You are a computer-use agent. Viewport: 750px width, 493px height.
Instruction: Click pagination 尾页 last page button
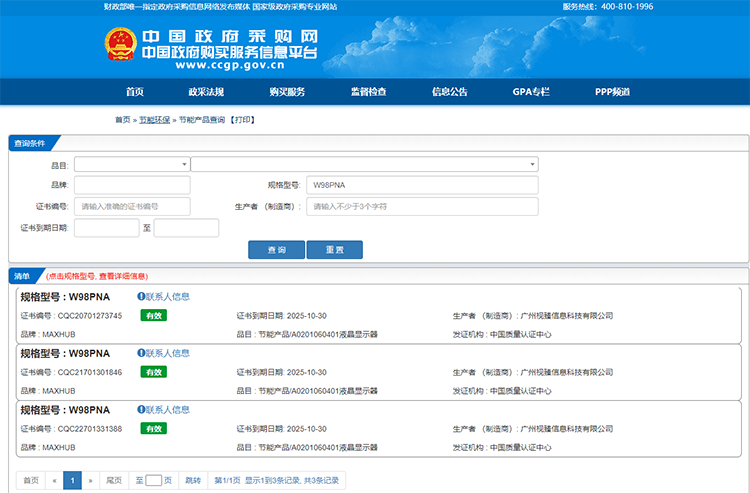click(114, 480)
